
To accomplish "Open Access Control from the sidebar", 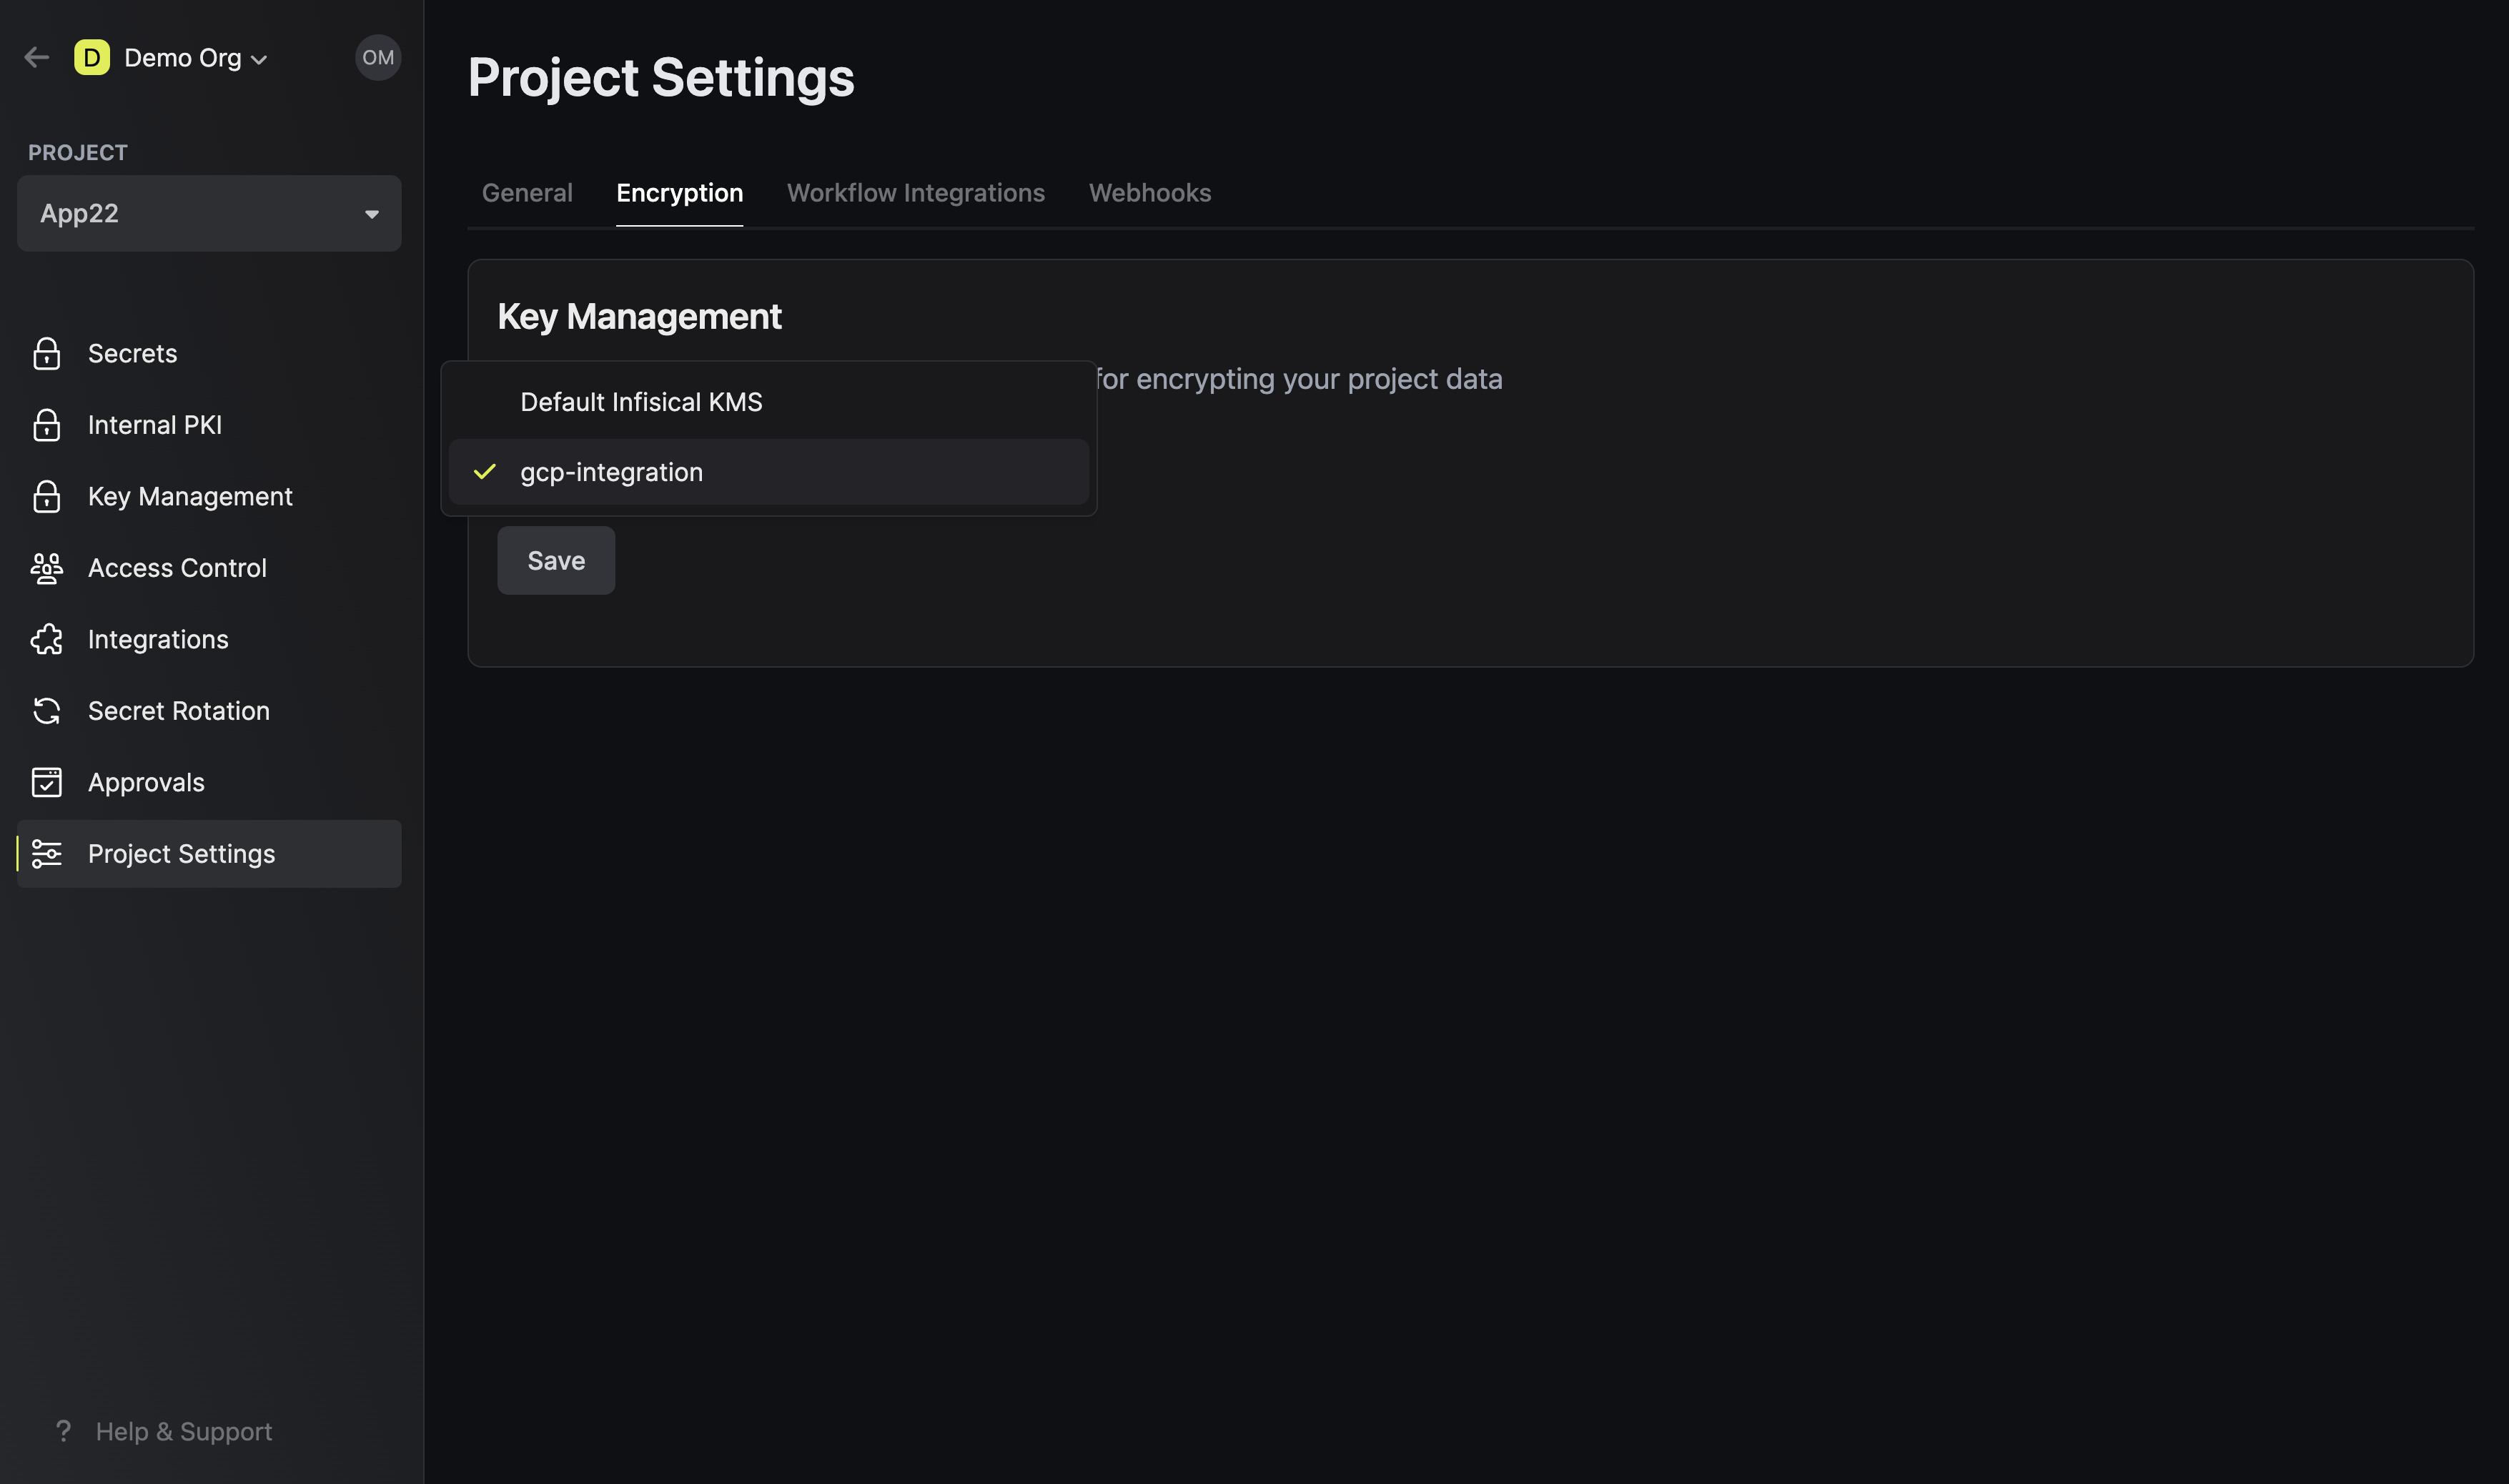I will [x=209, y=568].
